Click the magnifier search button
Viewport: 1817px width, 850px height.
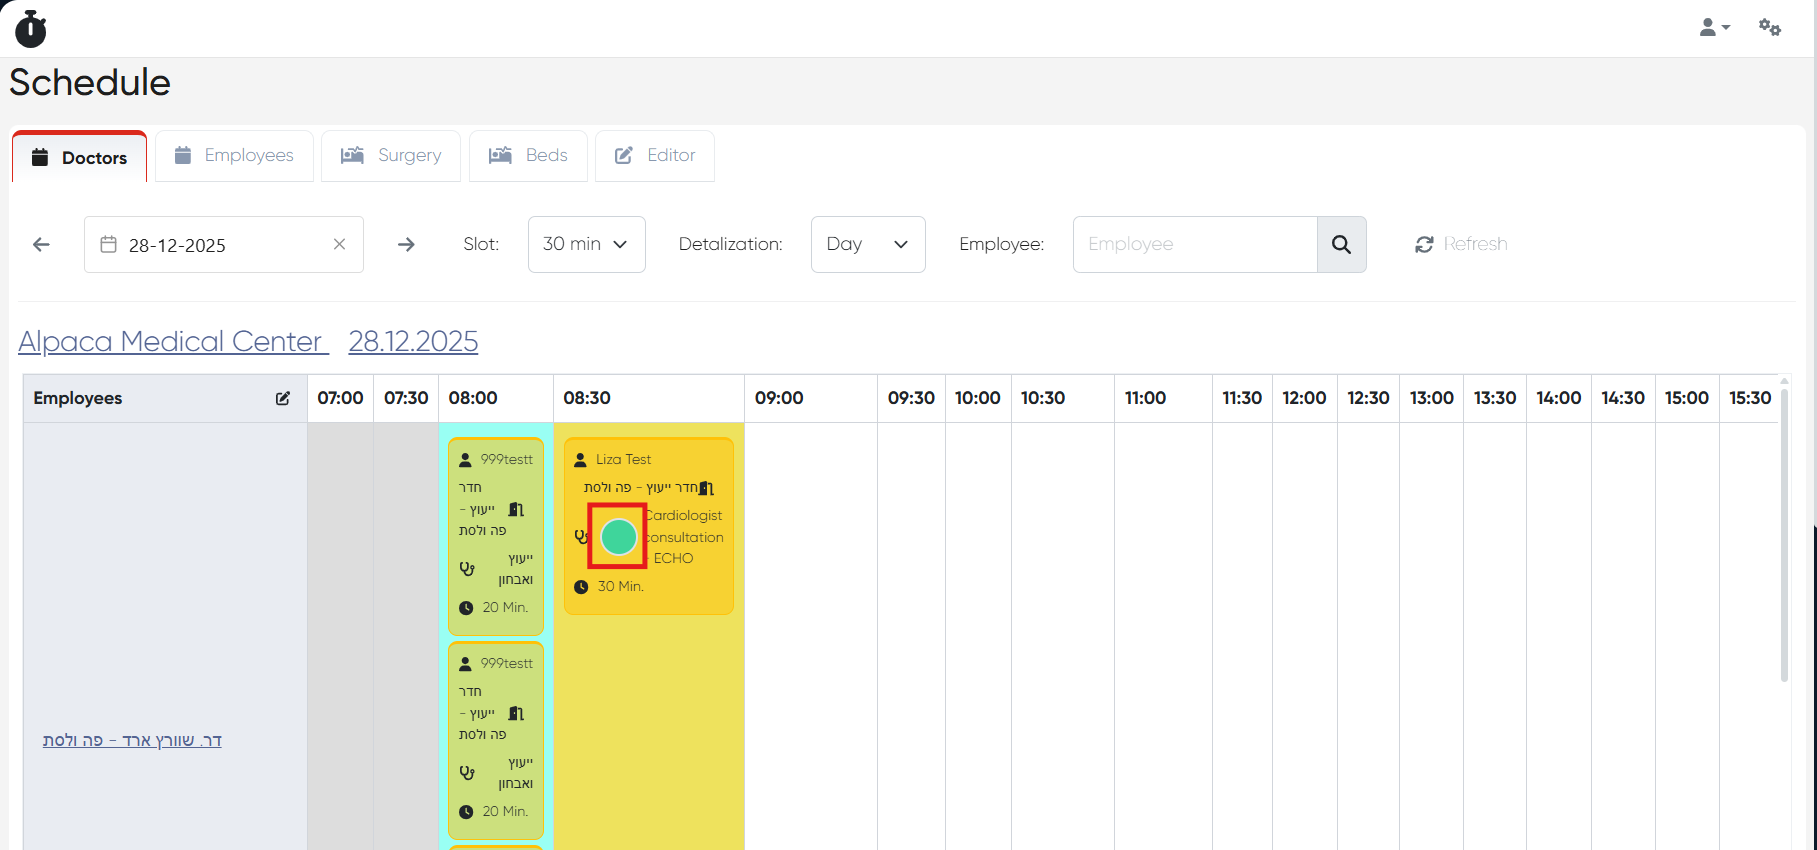(x=1341, y=245)
